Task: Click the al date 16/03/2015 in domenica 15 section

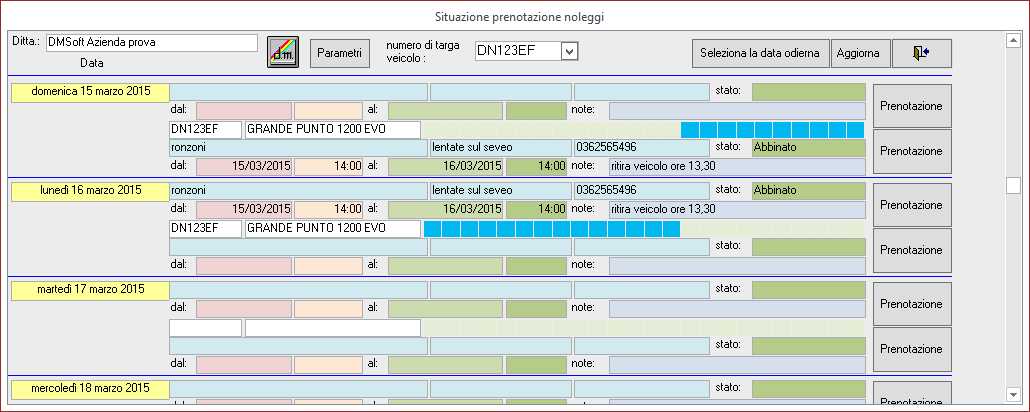Action: click(446, 167)
